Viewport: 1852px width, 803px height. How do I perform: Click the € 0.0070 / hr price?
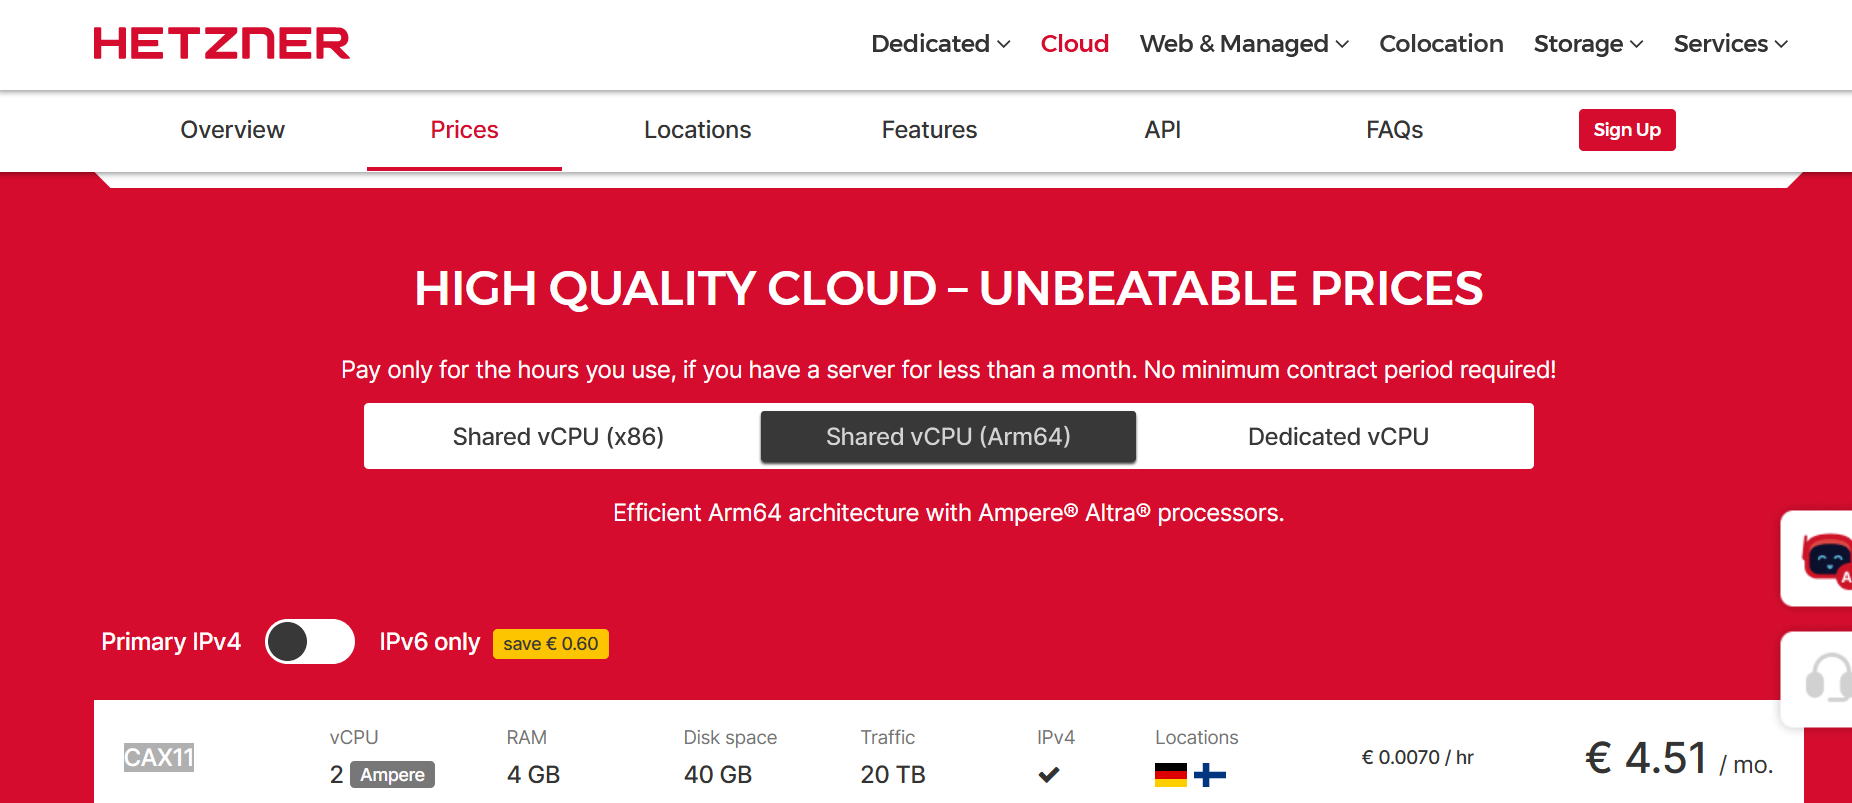point(1417,758)
